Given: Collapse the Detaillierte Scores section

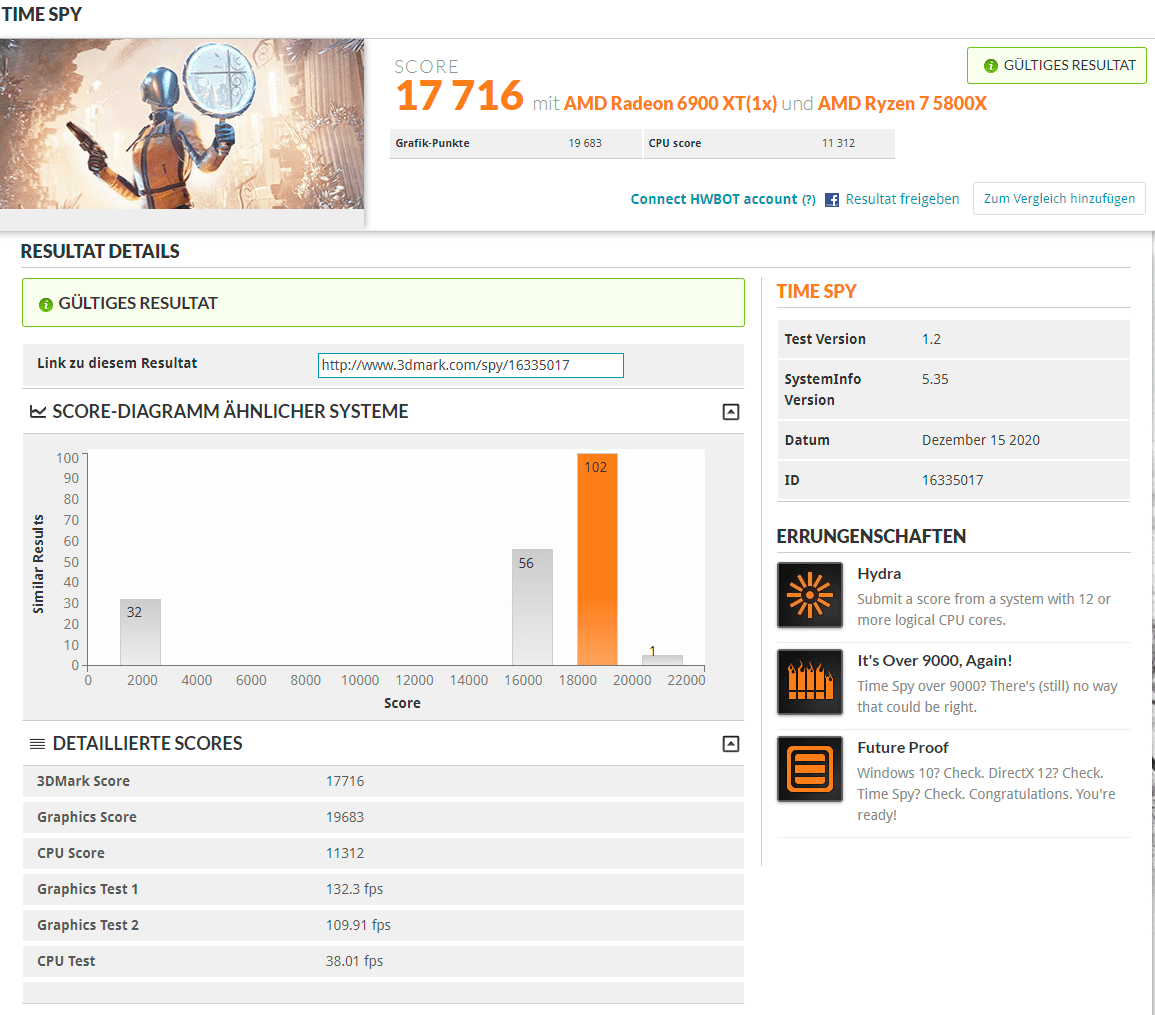Looking at the screenshot, I should (x=731, y=744).
